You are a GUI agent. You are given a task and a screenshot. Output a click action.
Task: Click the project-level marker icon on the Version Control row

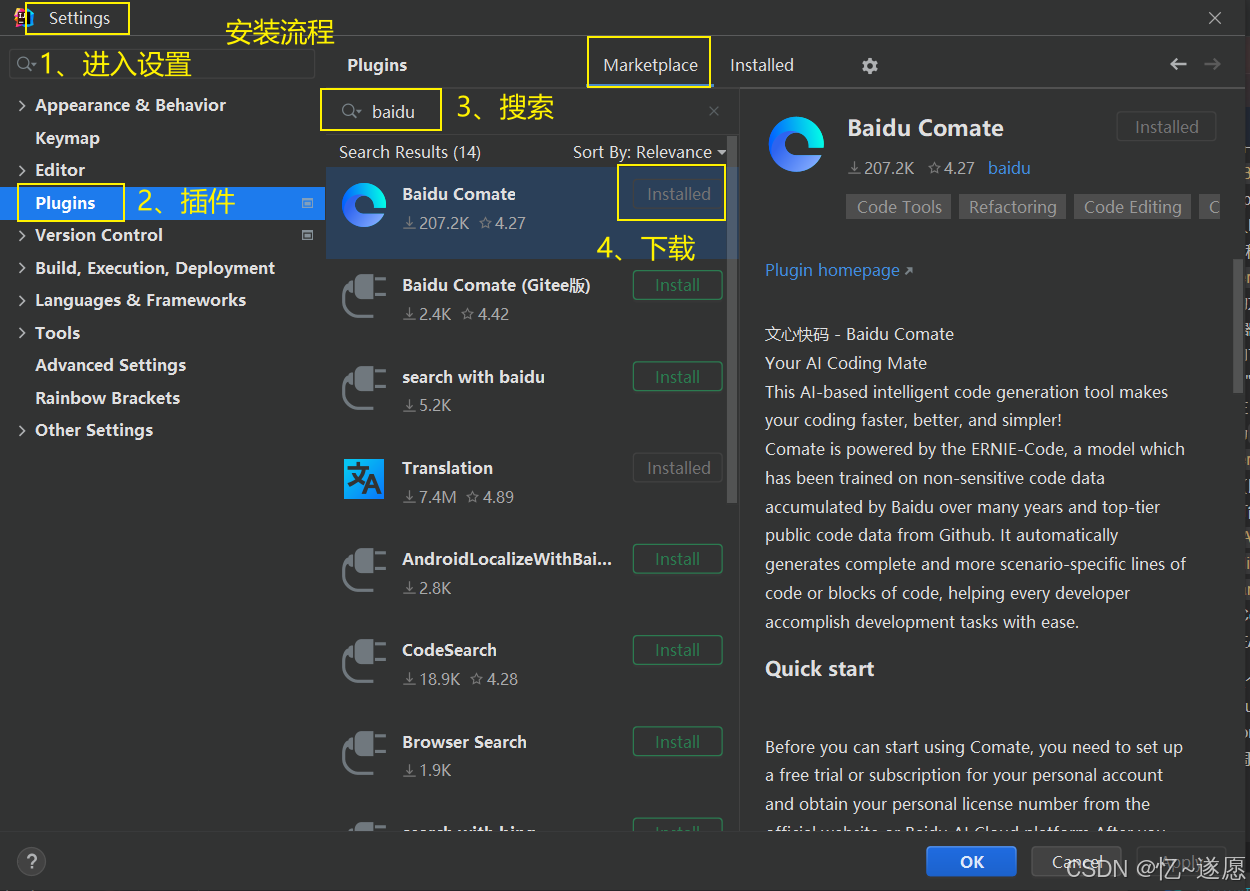point(308,235)
